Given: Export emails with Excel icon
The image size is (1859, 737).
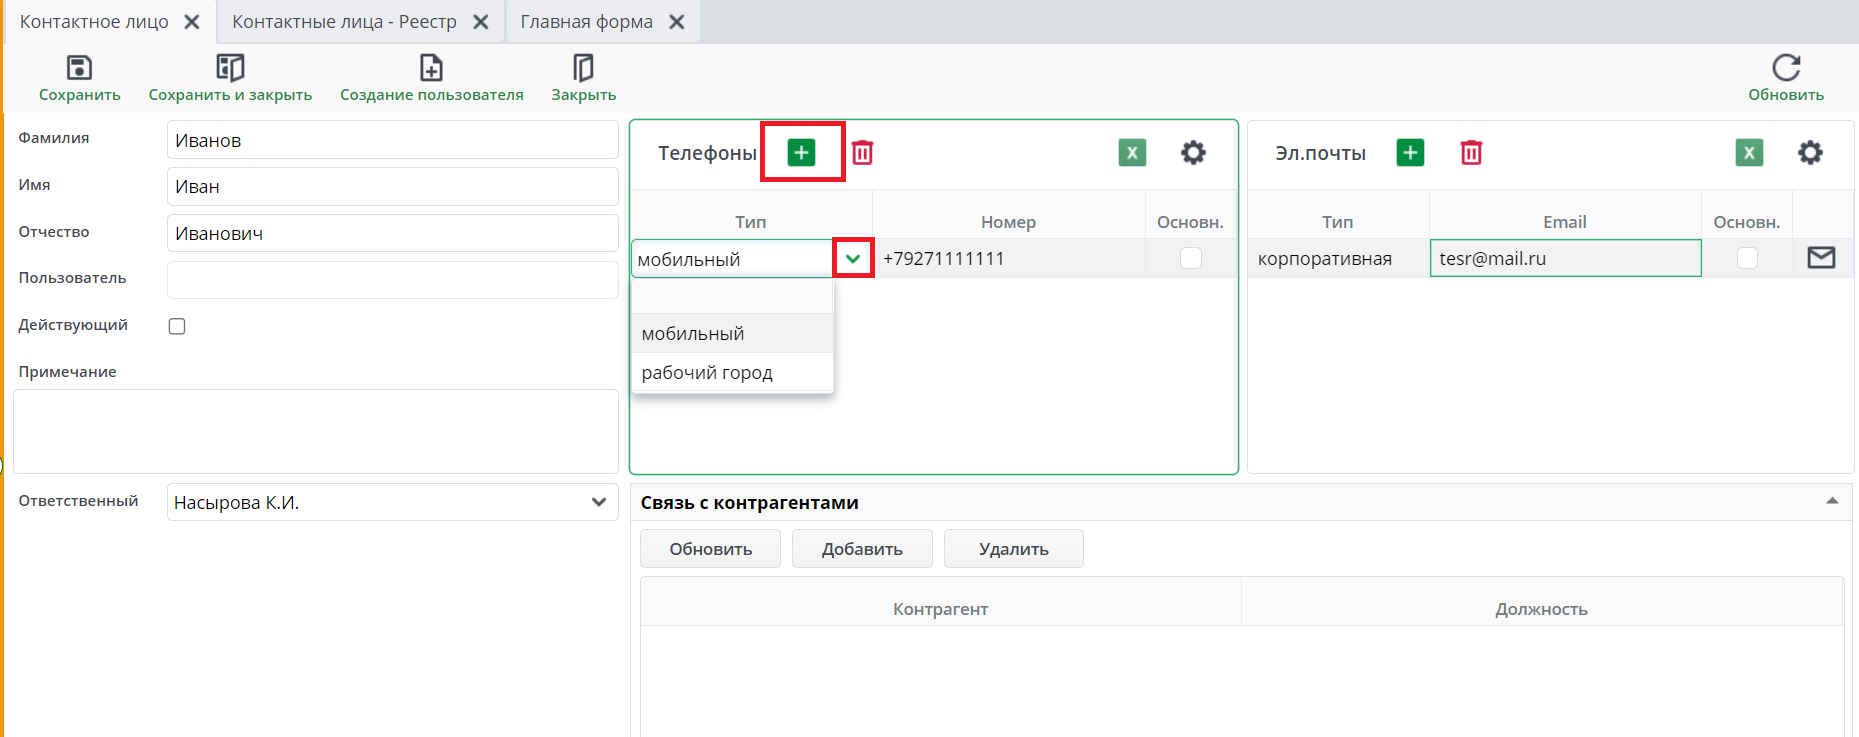Looking at the screenshot, I should pyautogui.click(x=1748, y=152).
